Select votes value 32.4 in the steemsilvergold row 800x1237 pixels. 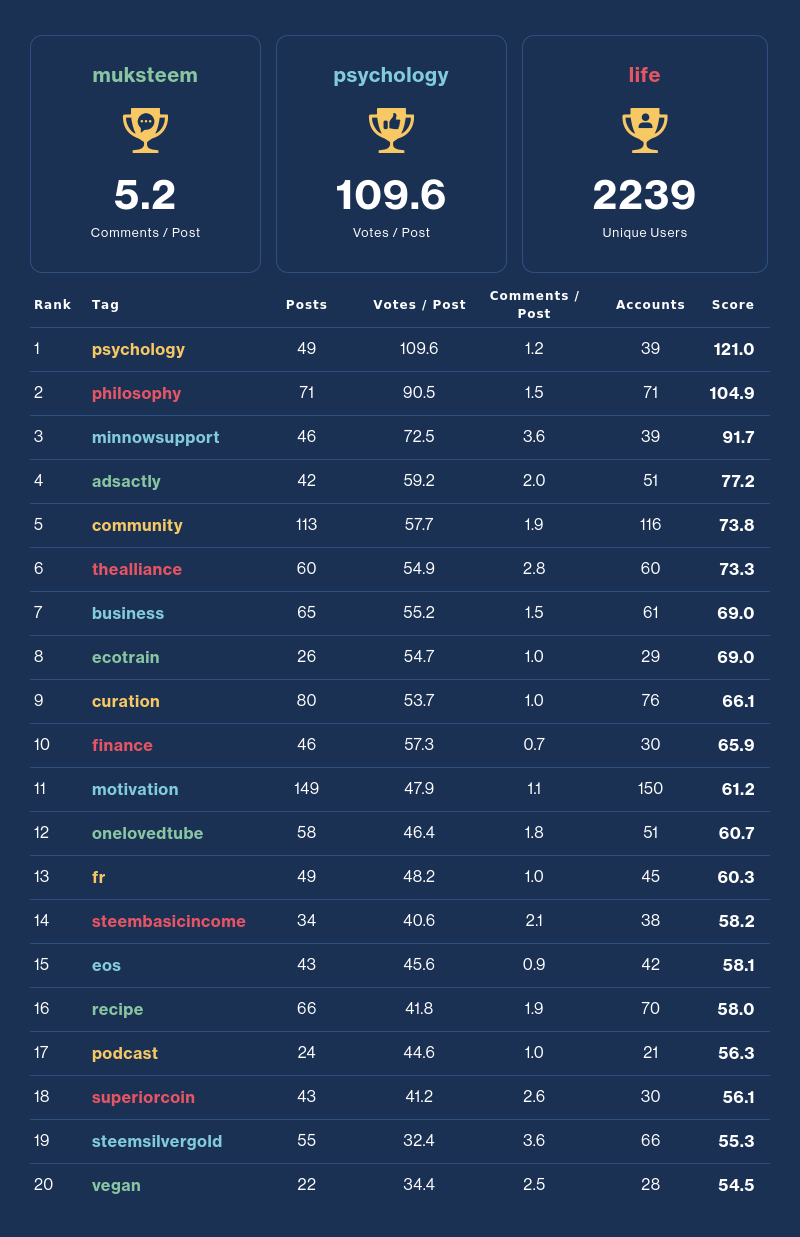tap(419, 1141)
